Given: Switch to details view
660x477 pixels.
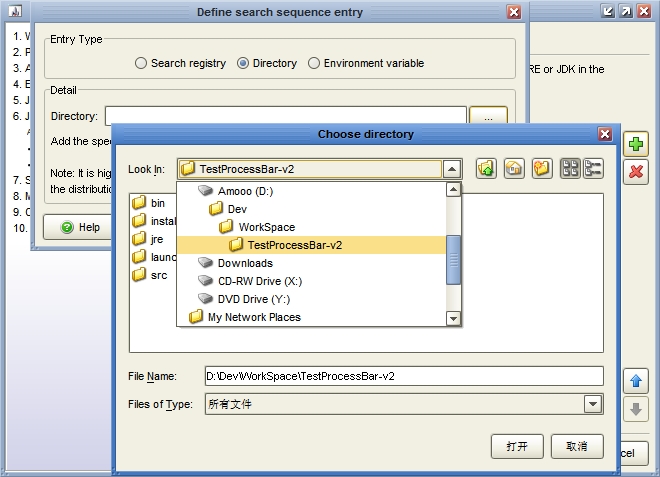Looking at the screenshot, I should [x=593, y=169].
